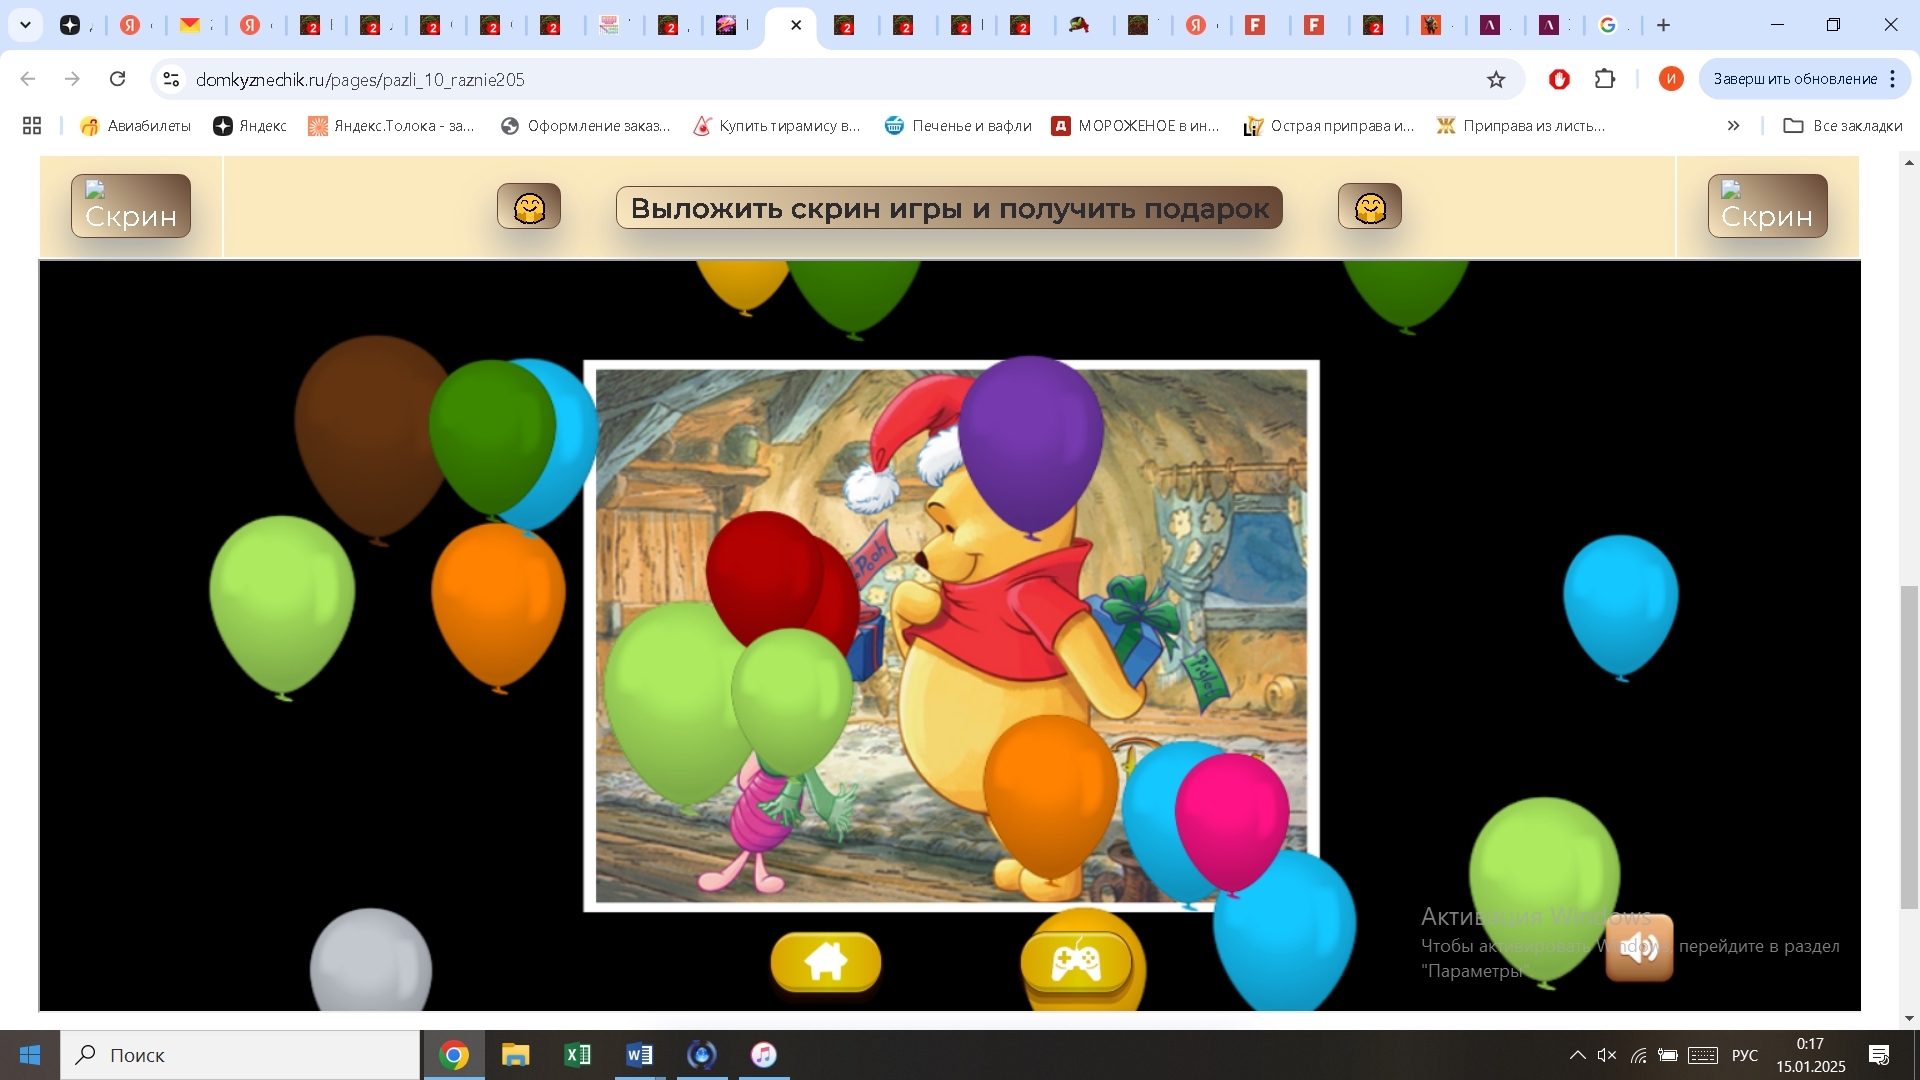Image resolution: width=1920 pixels, height=1080 pixels.
Task: Open the apps grid in bookmarks bar
Action: click(x=32, y=125)
